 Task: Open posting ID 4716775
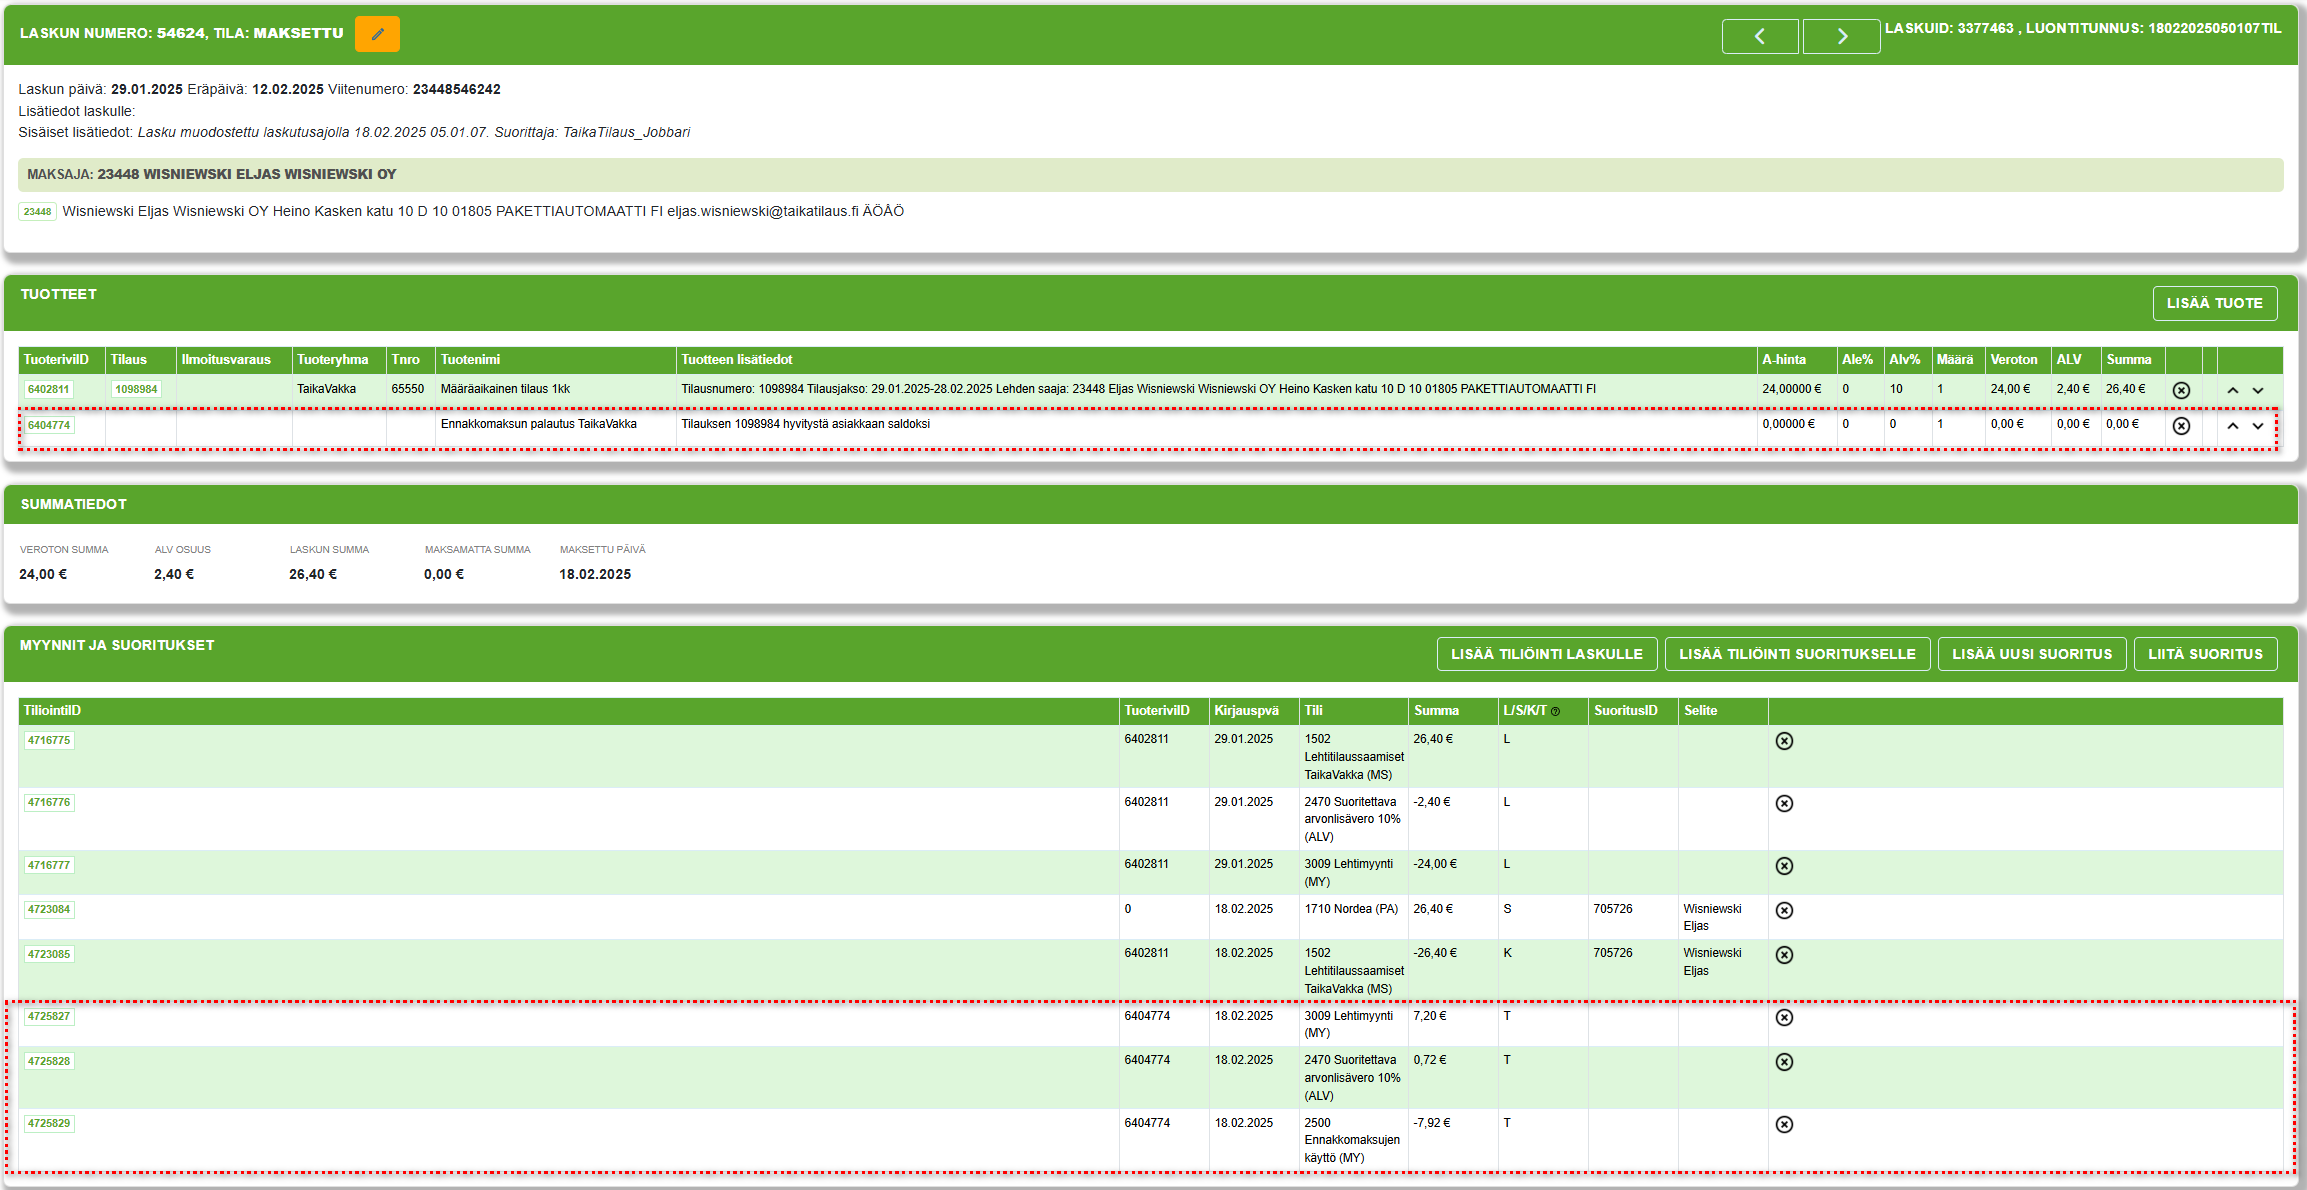click(x=49, y=741)
